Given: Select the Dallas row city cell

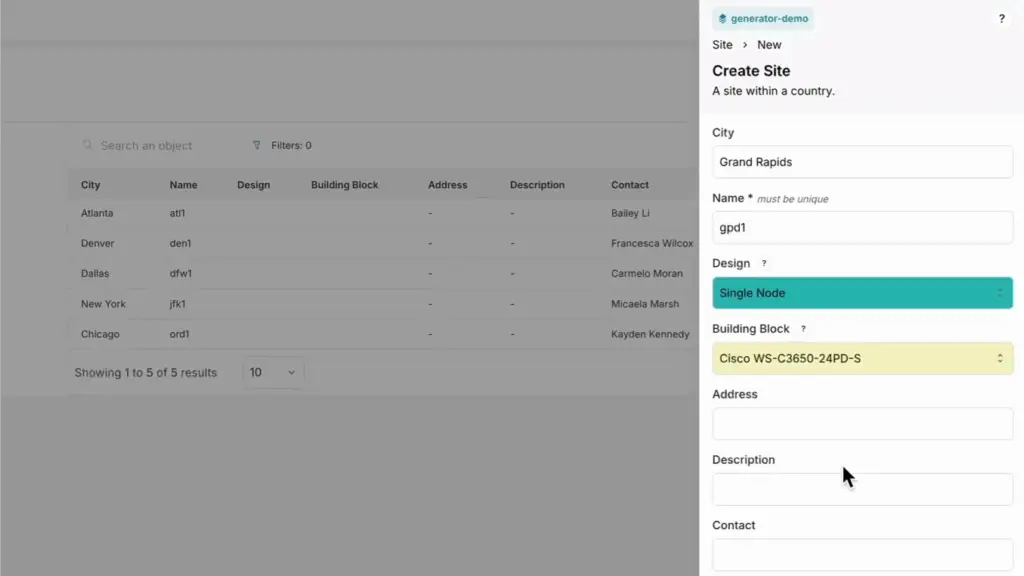Looking at the screenshot, I should point(95,273).
